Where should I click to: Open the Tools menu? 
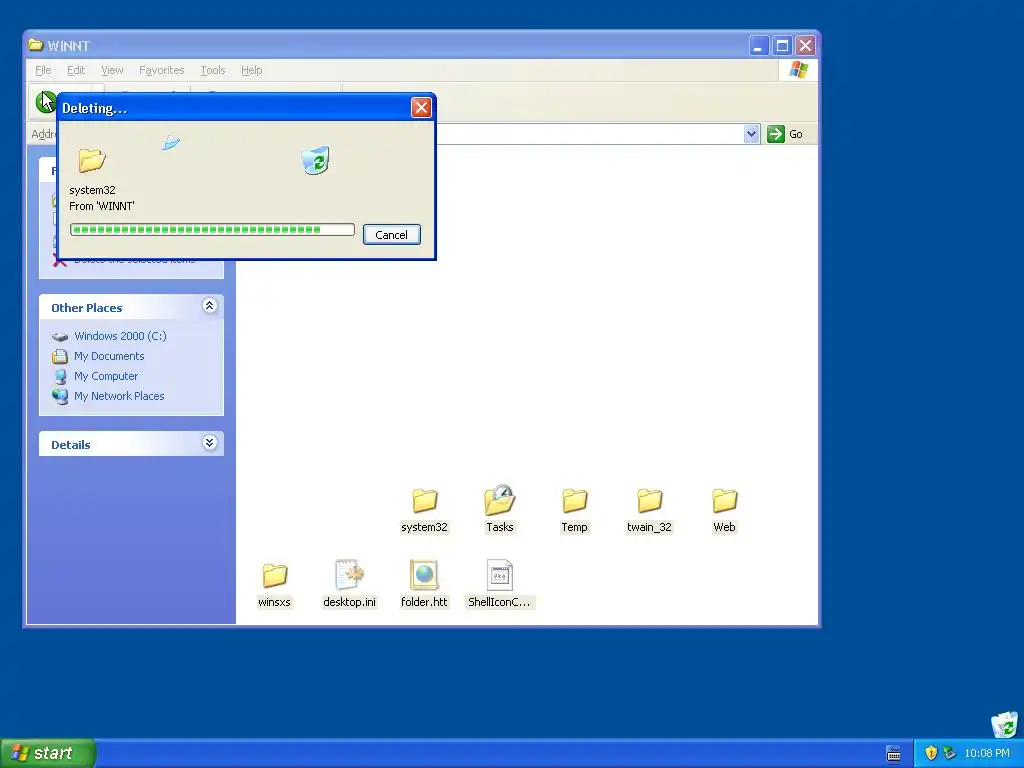(212, 70)
